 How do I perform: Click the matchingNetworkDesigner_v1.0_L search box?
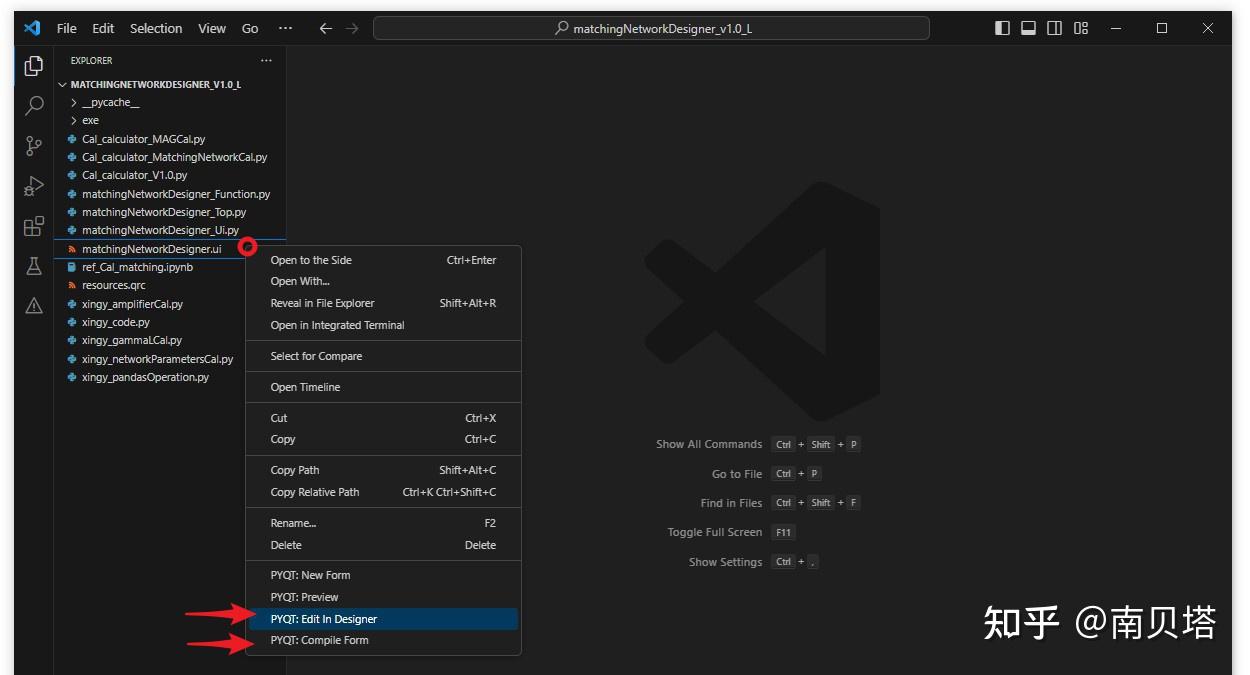coord(651,28)
